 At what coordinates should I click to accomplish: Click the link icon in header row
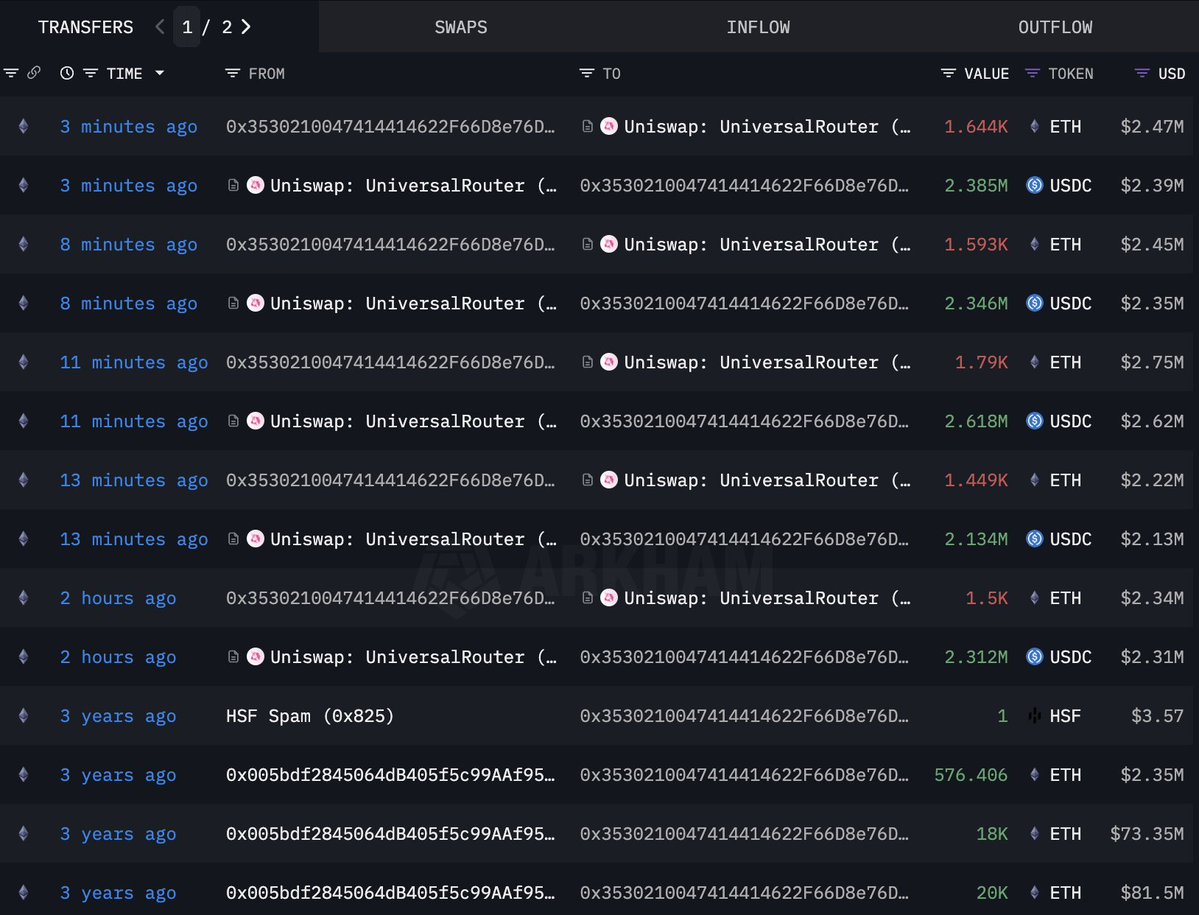[x=34, y=73]
